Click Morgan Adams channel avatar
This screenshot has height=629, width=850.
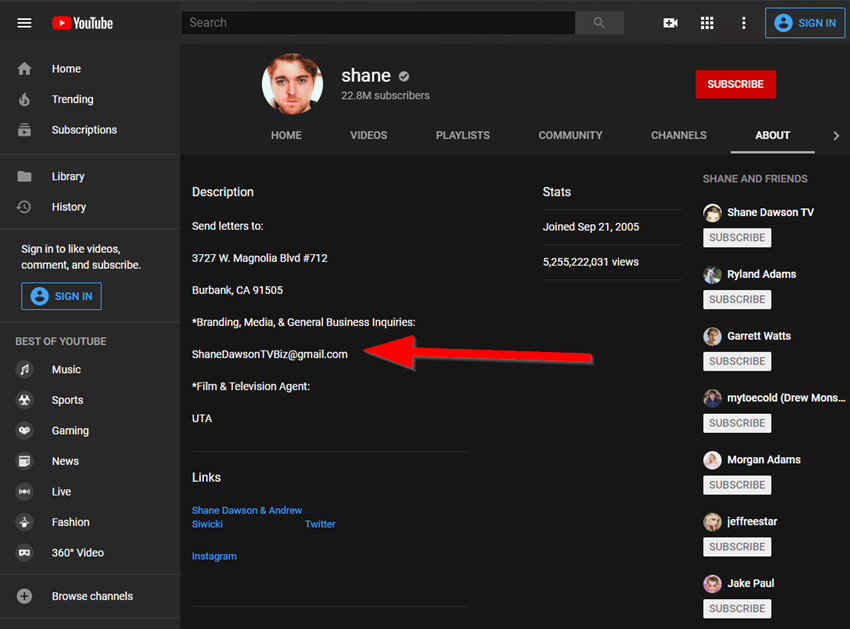(712, 460)
